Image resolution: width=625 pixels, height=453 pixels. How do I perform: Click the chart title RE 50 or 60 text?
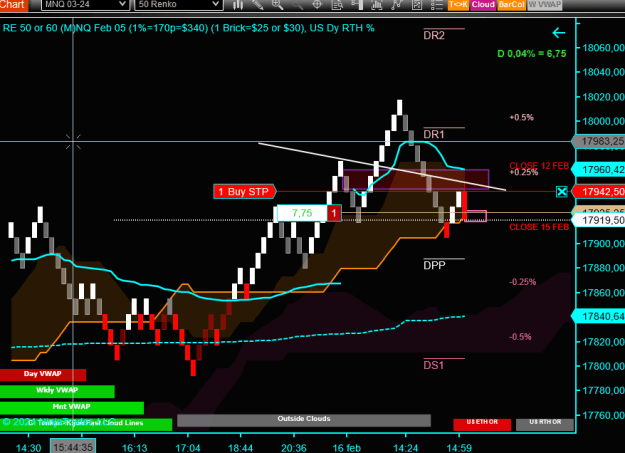point(189,28)
